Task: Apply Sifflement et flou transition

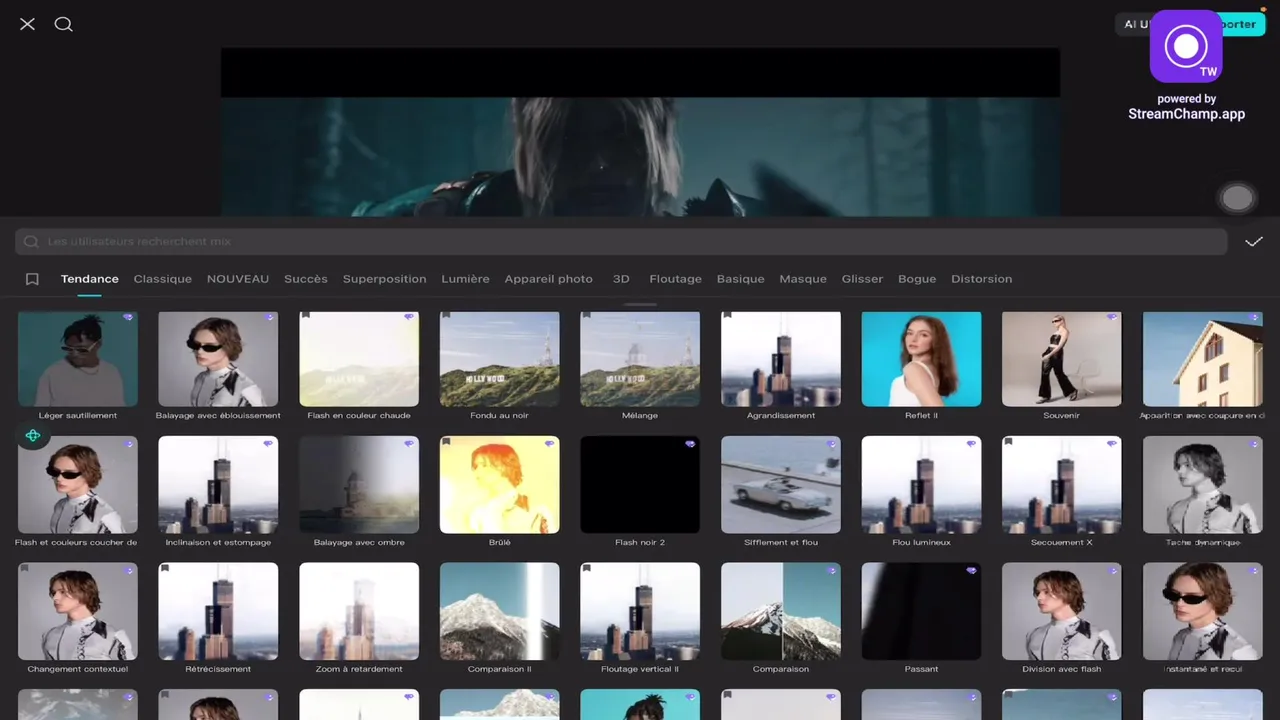Action: click(781, 485)
